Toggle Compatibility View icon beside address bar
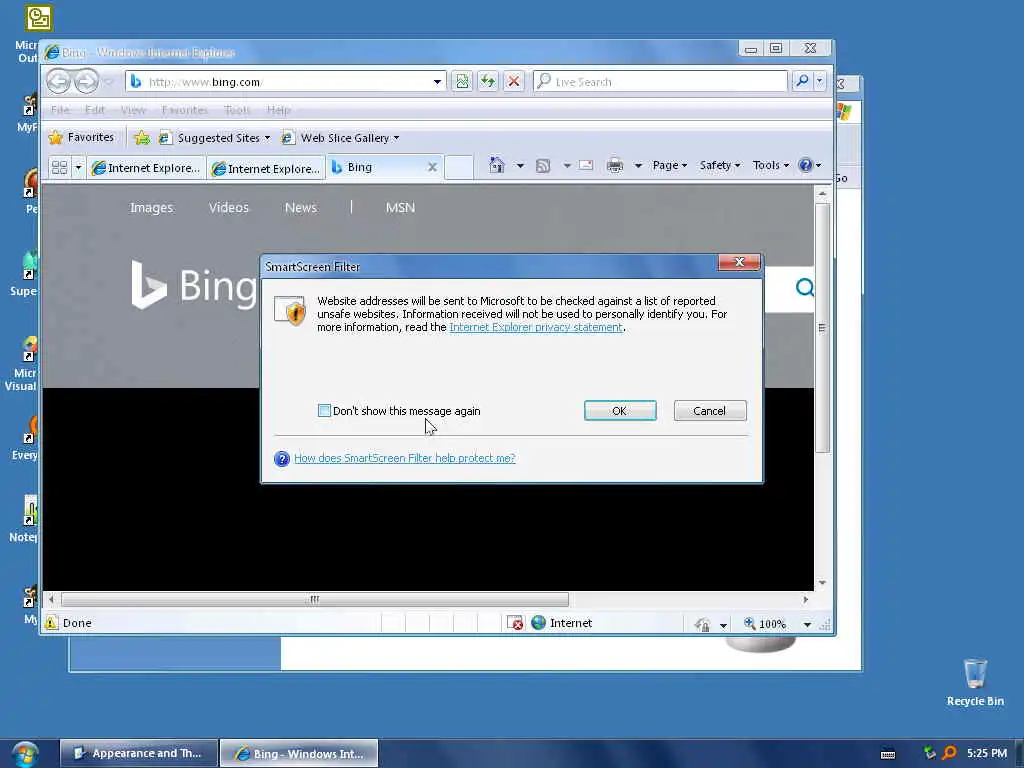 click(462, 82)
